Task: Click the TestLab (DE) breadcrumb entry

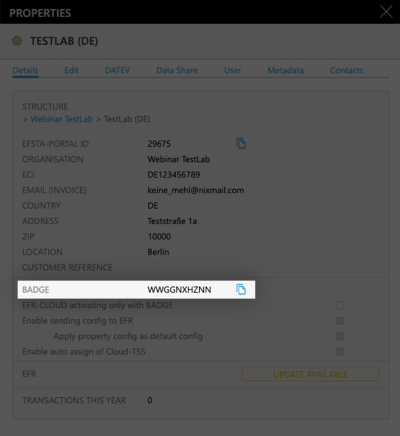Action: coord(127,119)
